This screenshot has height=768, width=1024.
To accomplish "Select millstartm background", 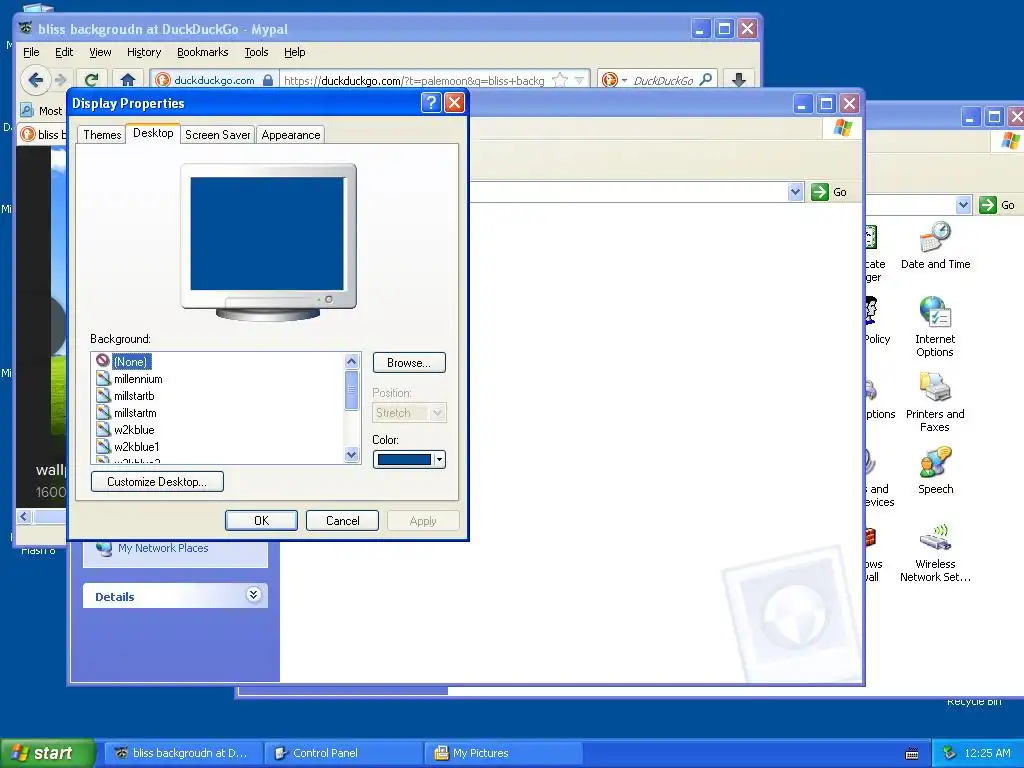I will [x=135, y=413].
